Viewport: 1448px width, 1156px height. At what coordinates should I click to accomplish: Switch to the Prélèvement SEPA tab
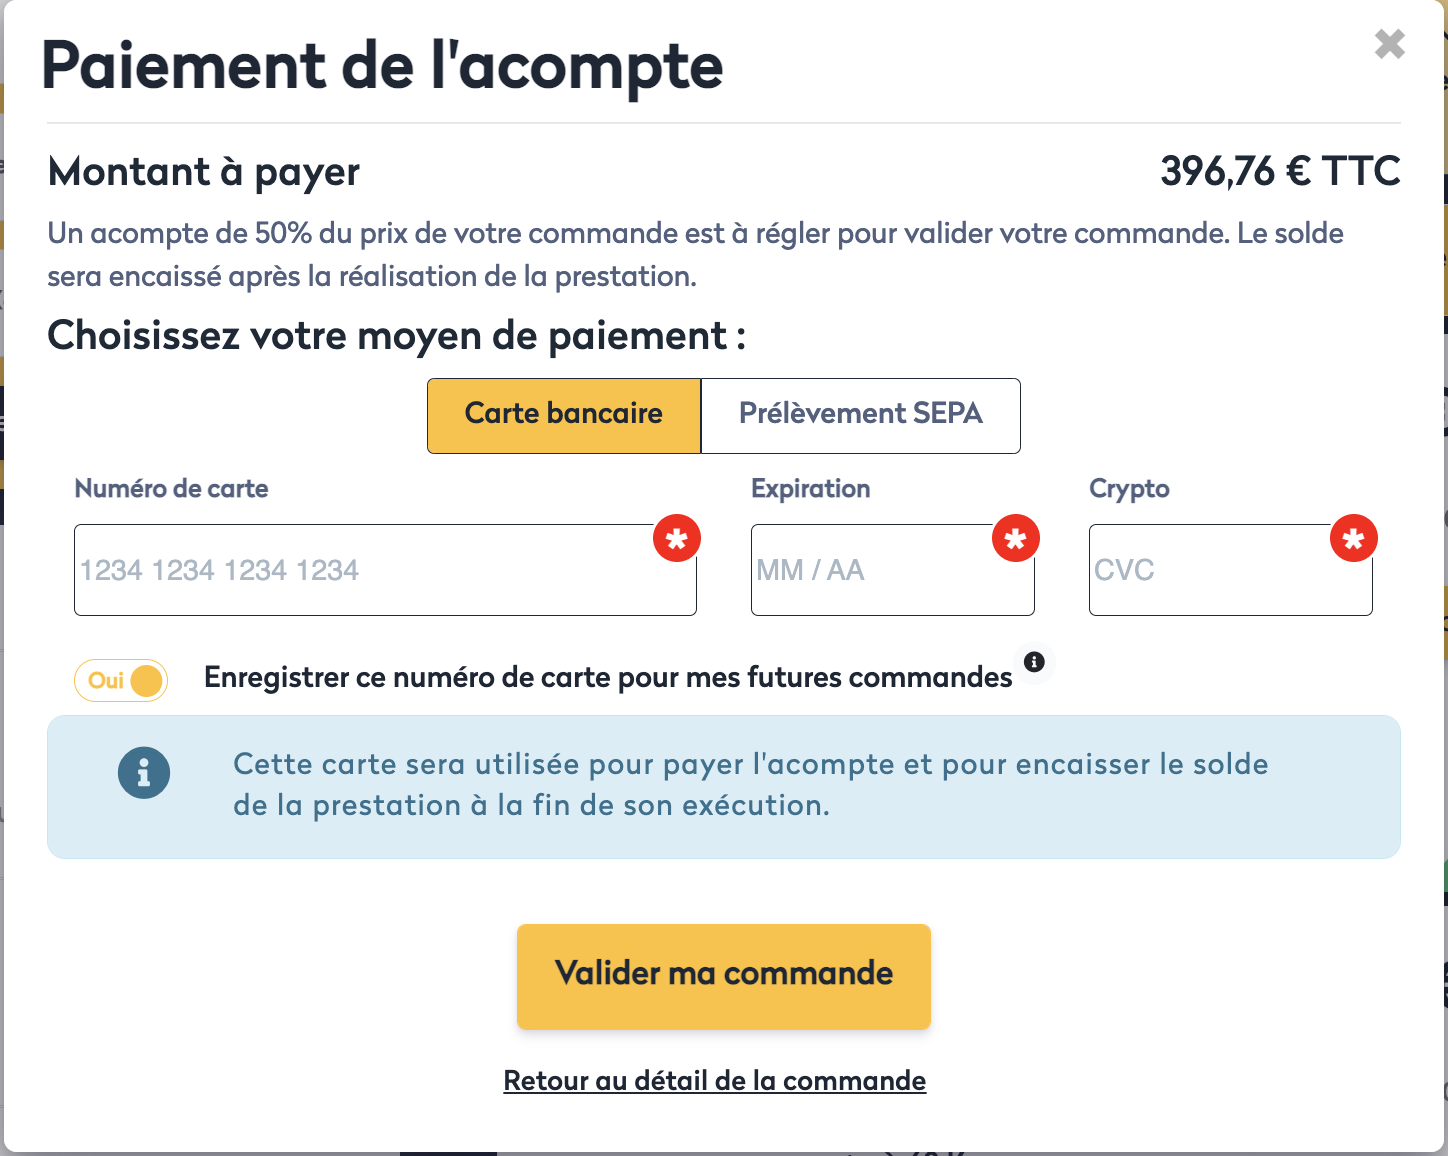(x=860, y=415)
